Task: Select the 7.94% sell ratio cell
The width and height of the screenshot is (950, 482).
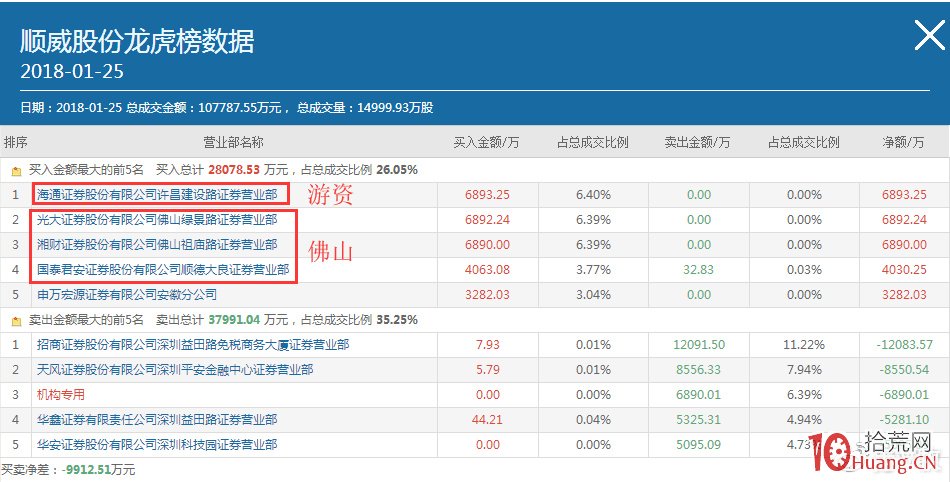Action: click(804, 369)
